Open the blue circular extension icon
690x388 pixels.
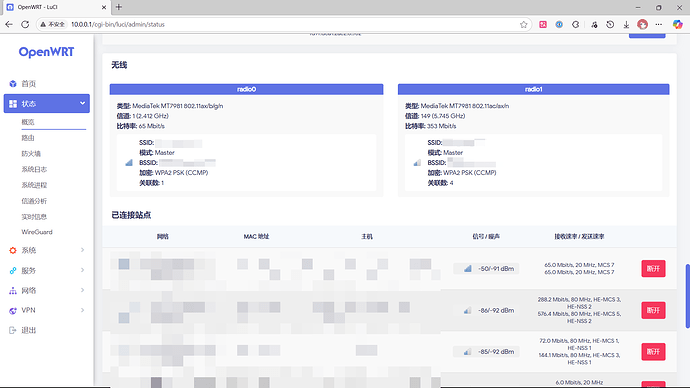click(559, 25)
